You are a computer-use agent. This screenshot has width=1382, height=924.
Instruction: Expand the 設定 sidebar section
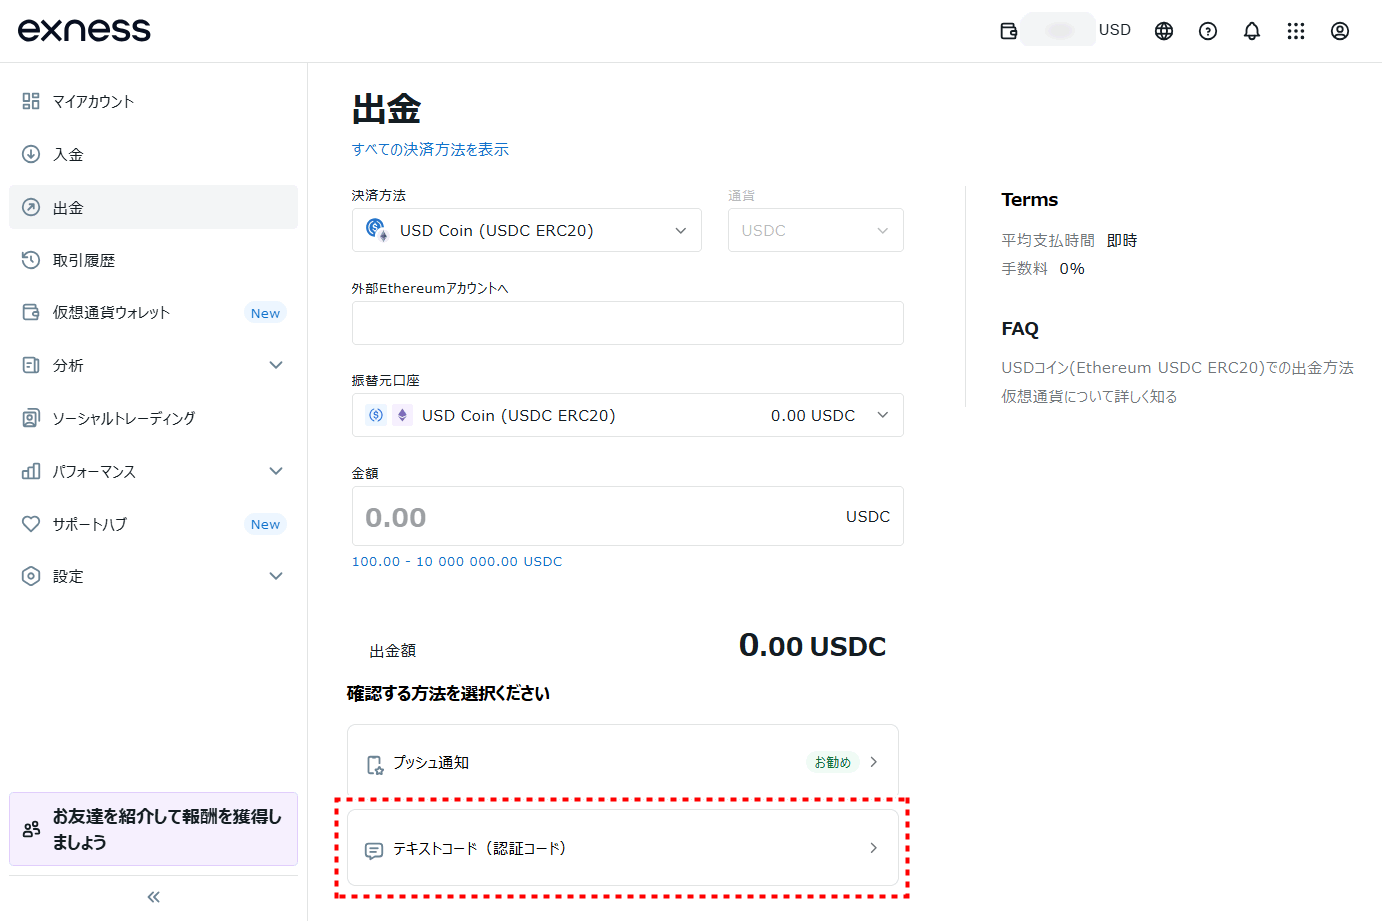point(276,576)
